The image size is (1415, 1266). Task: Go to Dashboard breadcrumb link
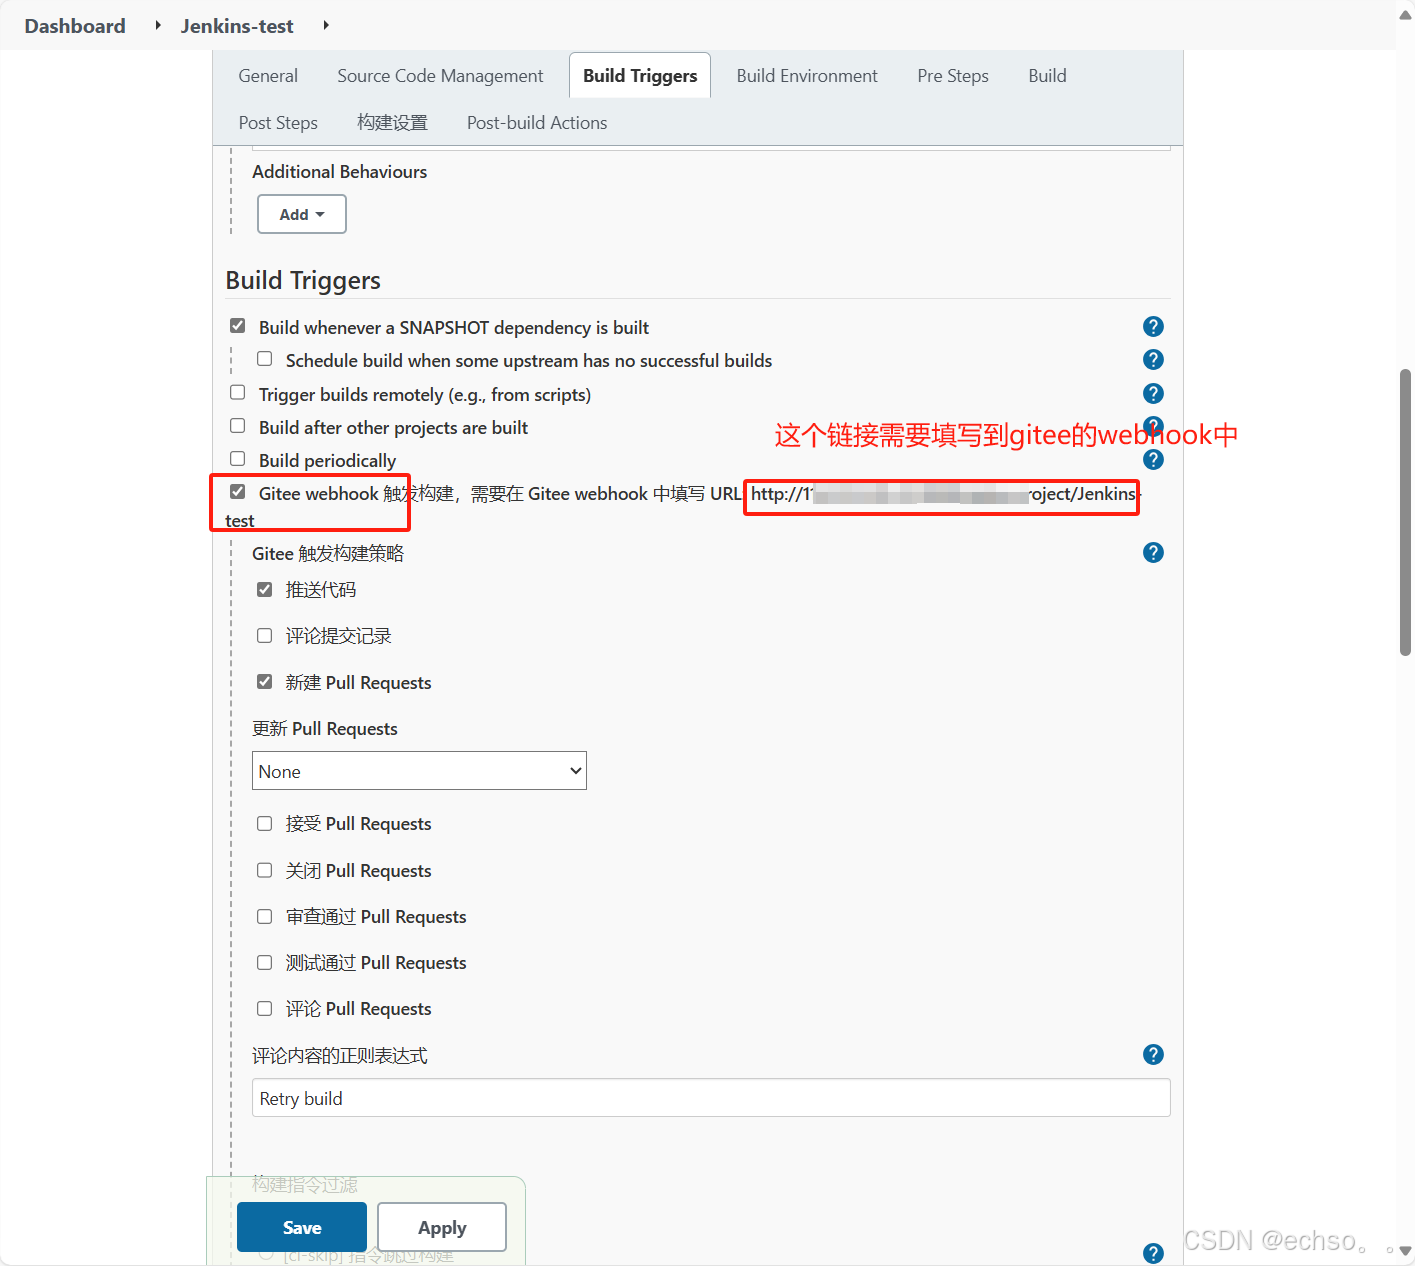pos(75,26)
